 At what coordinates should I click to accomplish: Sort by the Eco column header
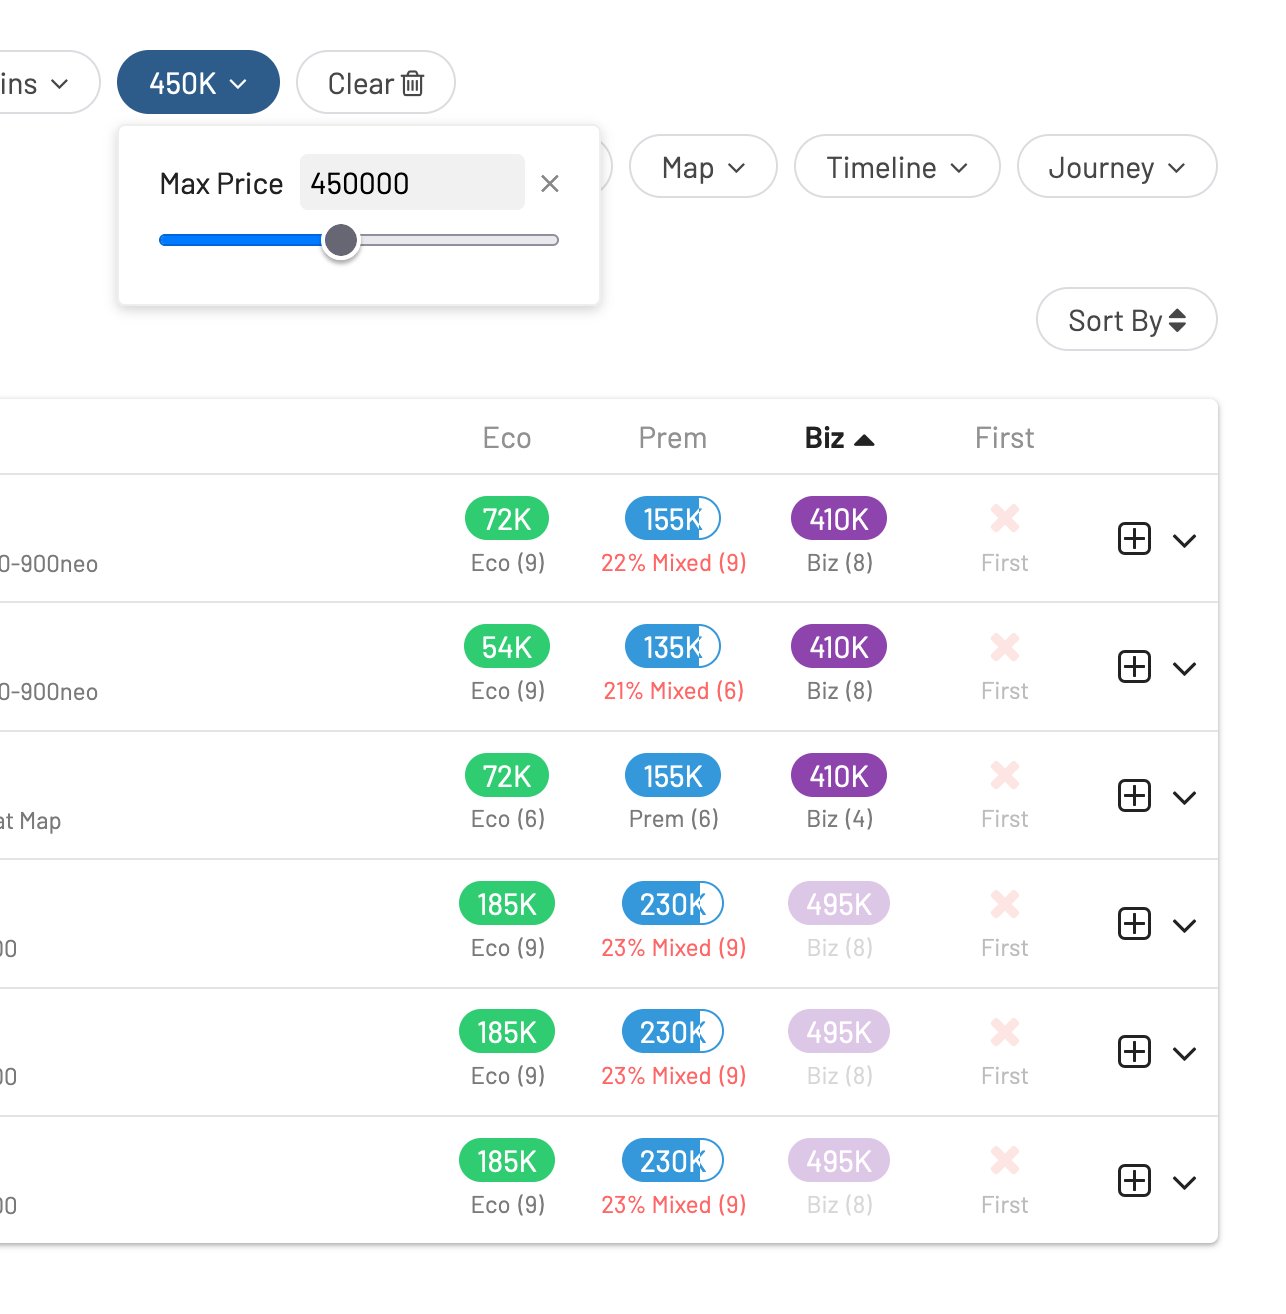click(x=506, y=438)
